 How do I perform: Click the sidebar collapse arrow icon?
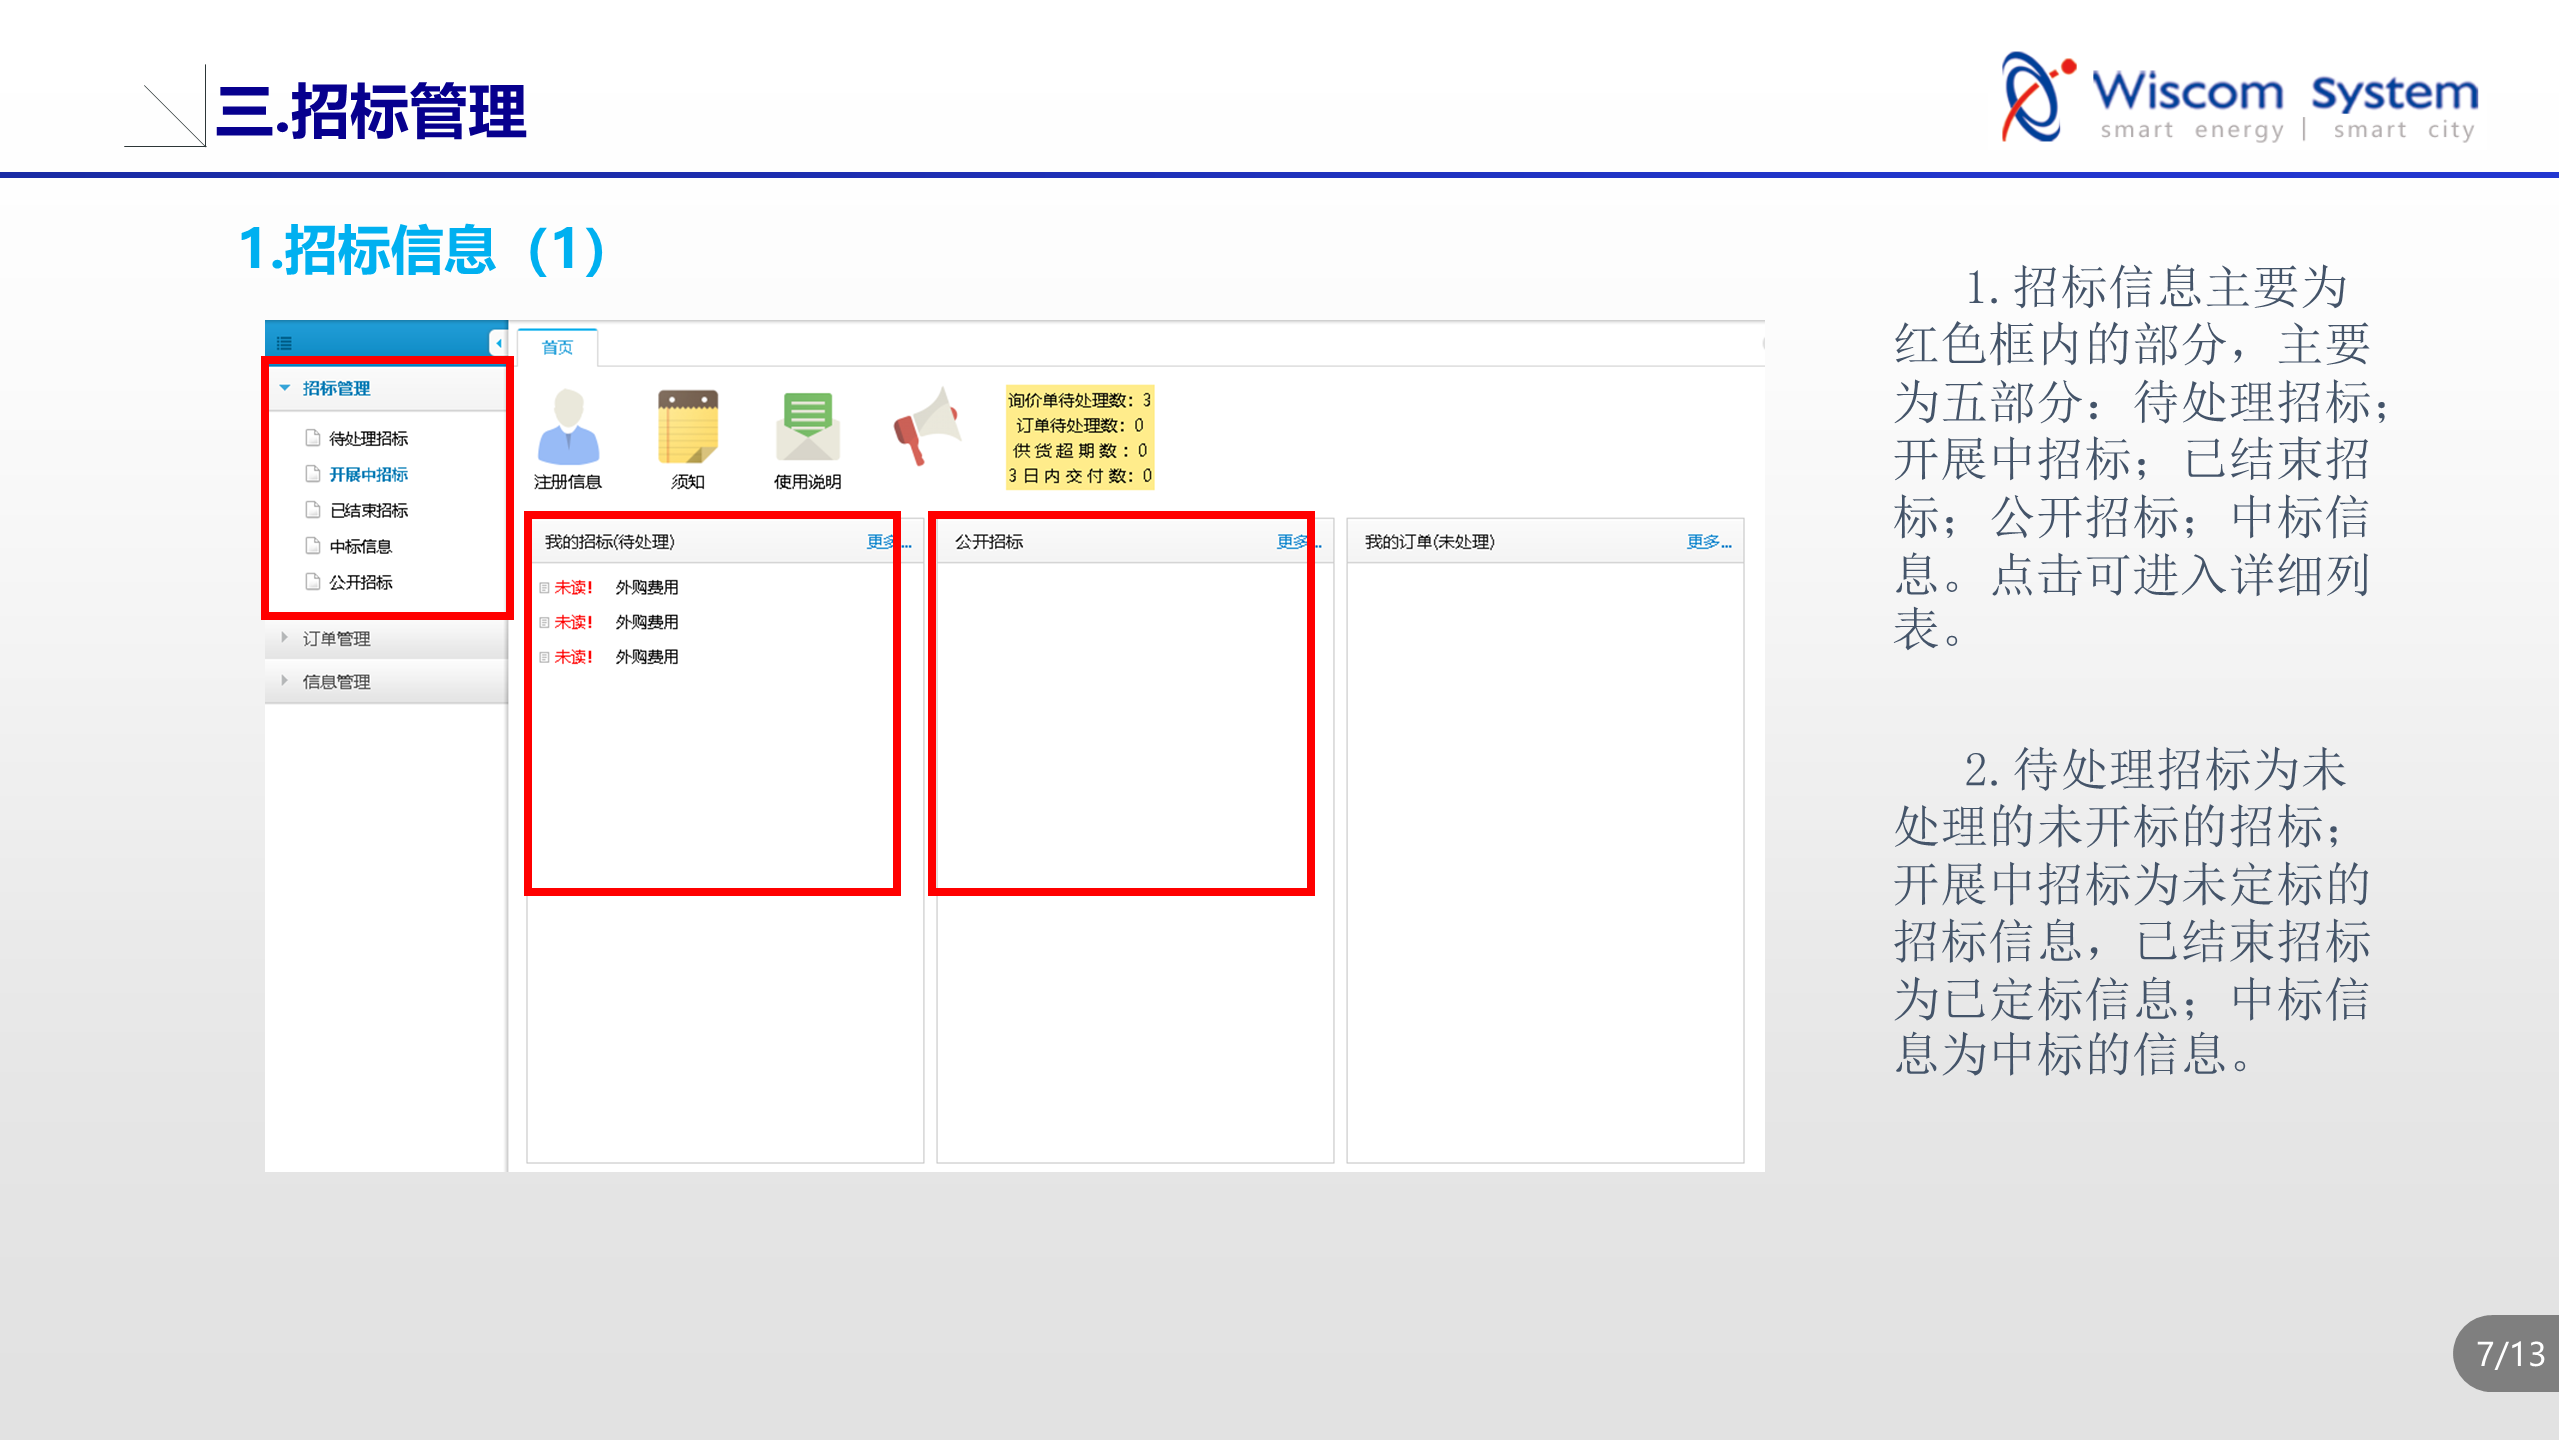[x=498, y=343]
